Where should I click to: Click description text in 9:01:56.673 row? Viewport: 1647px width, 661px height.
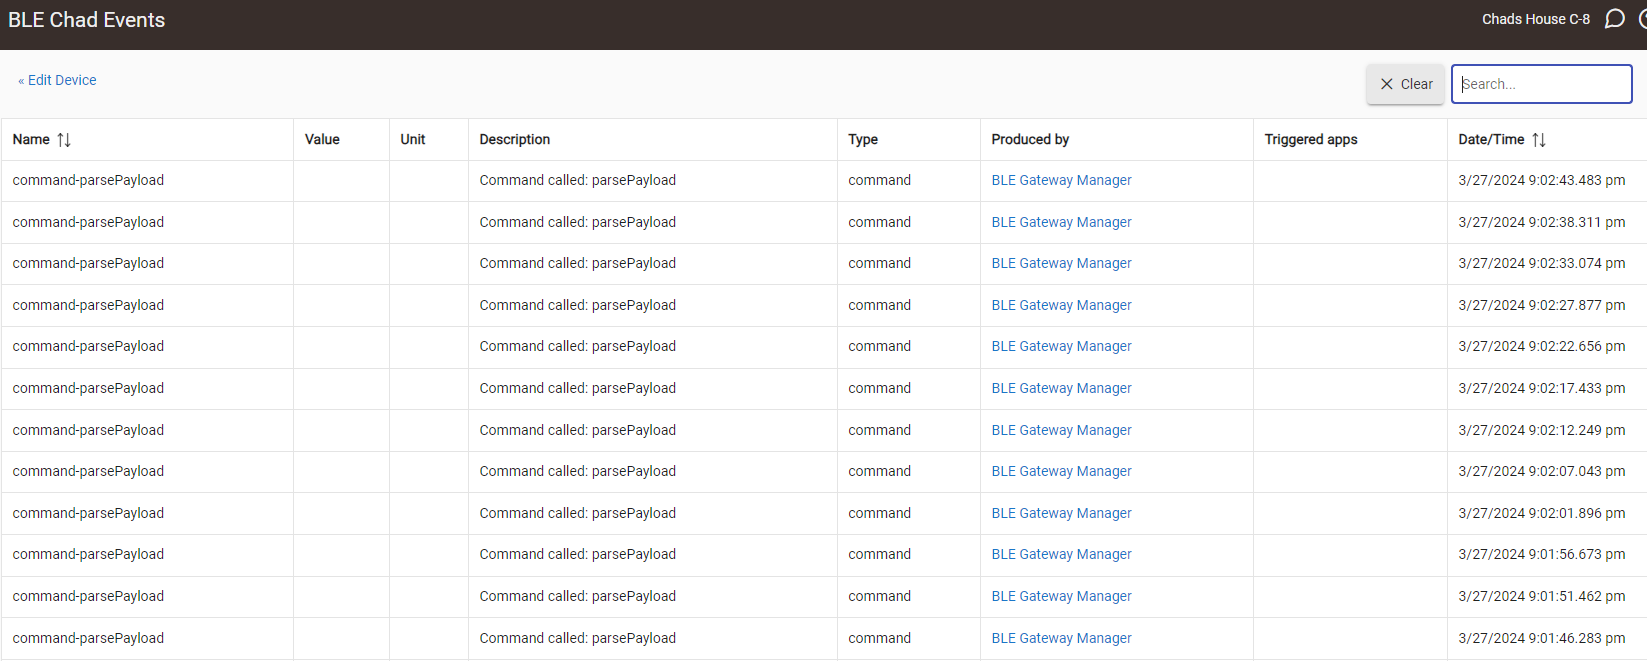pyautogui.click(x=577, y=554)
